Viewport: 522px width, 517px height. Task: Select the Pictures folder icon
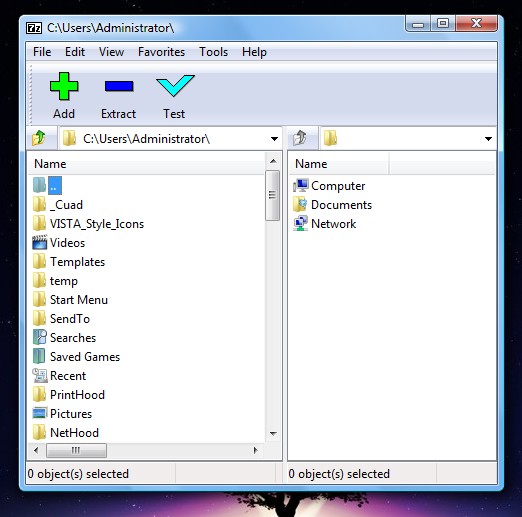(39, 413)
